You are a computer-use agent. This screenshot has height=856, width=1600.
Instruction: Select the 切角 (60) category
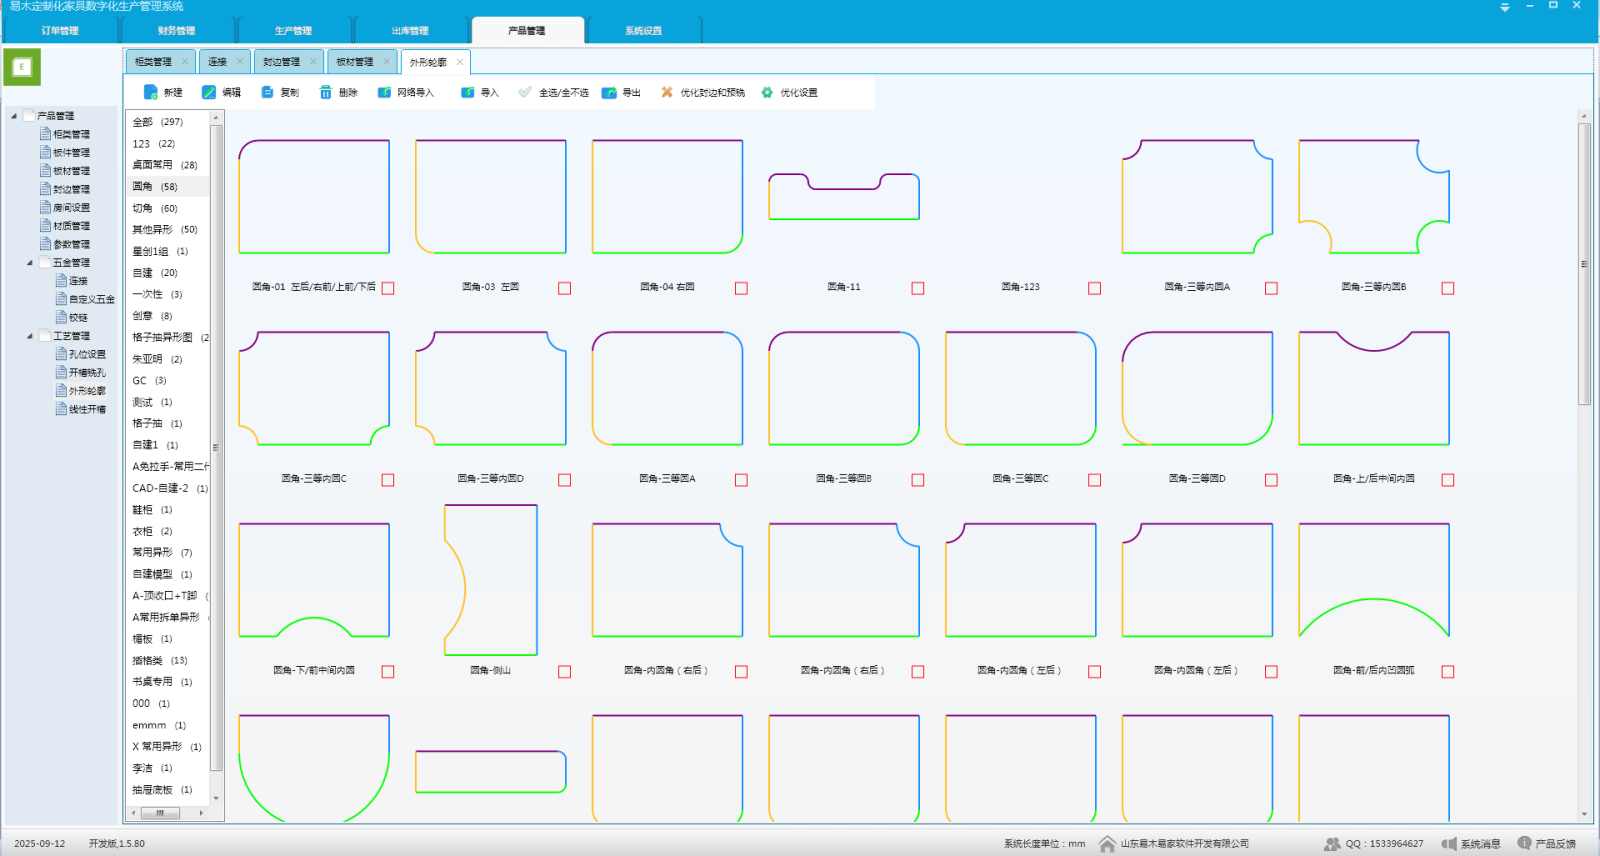coord(155,208)
